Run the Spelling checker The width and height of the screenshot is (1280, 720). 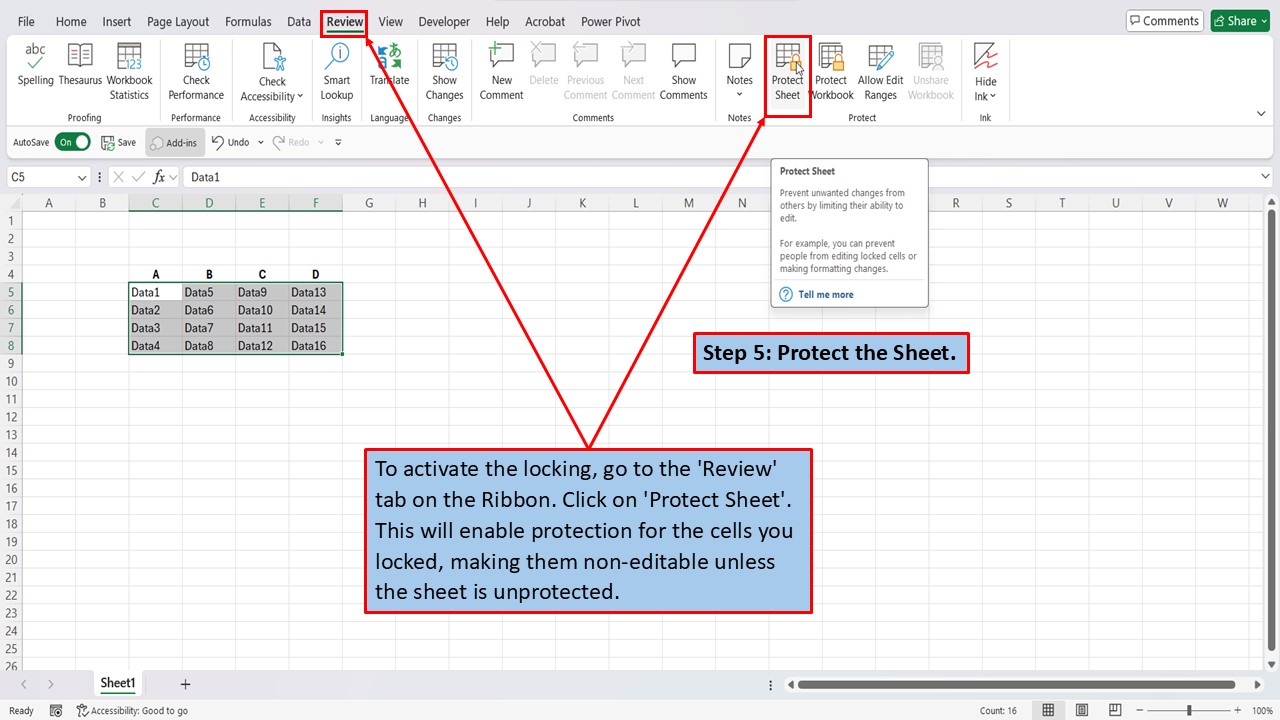[35, 67]
